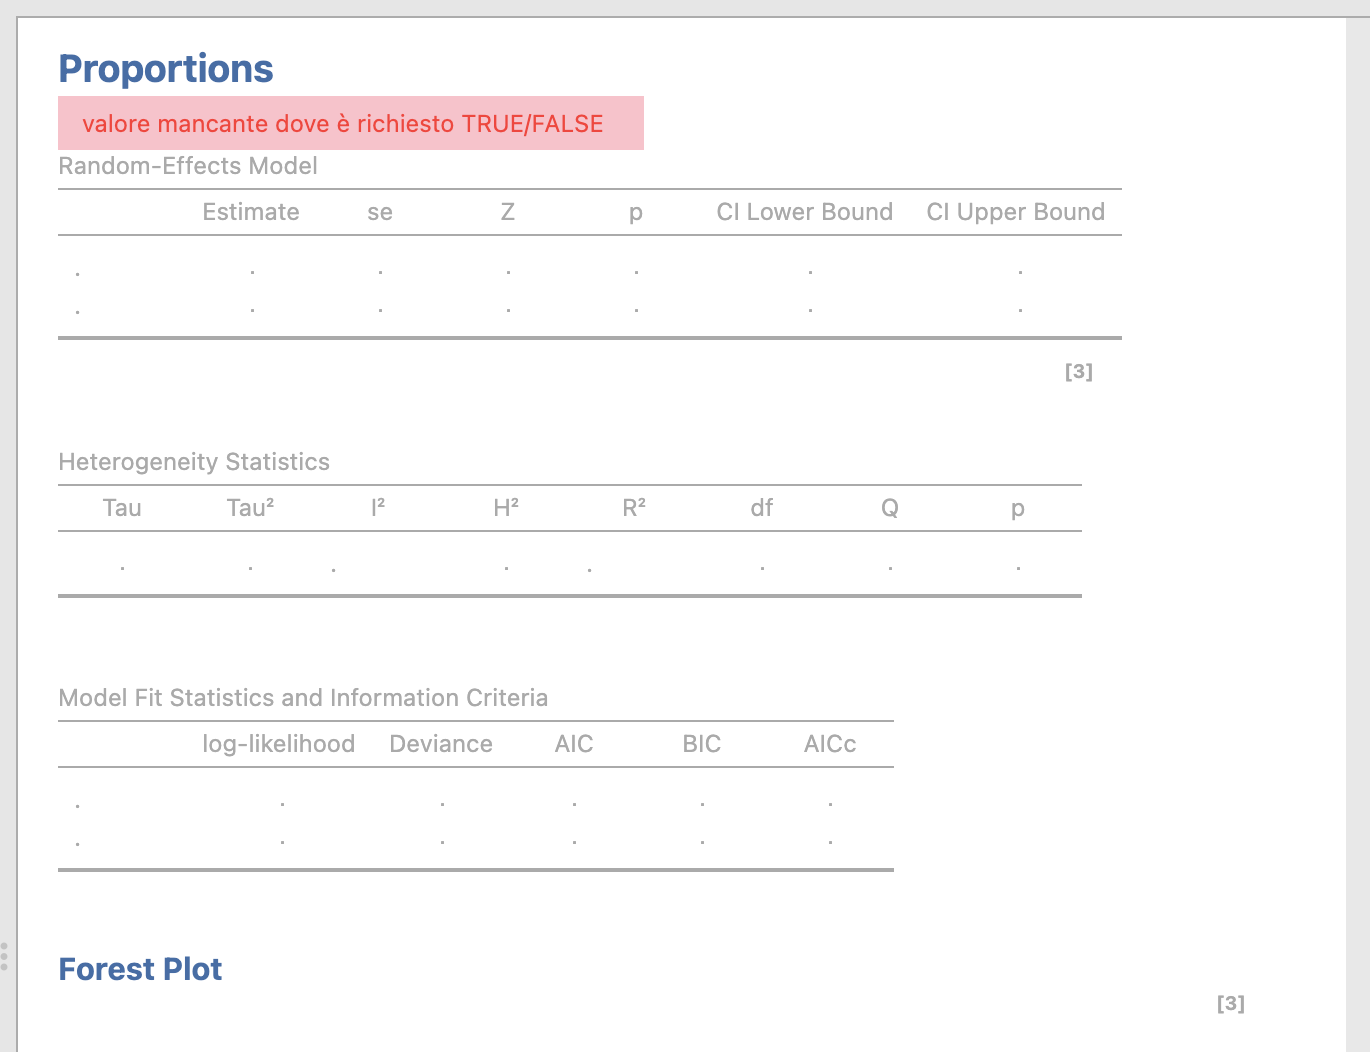The height and width of the screenshot is (1052, 1370).
Task: Open reference [3] beside Forest Plot
Action: [1230, 1004]
